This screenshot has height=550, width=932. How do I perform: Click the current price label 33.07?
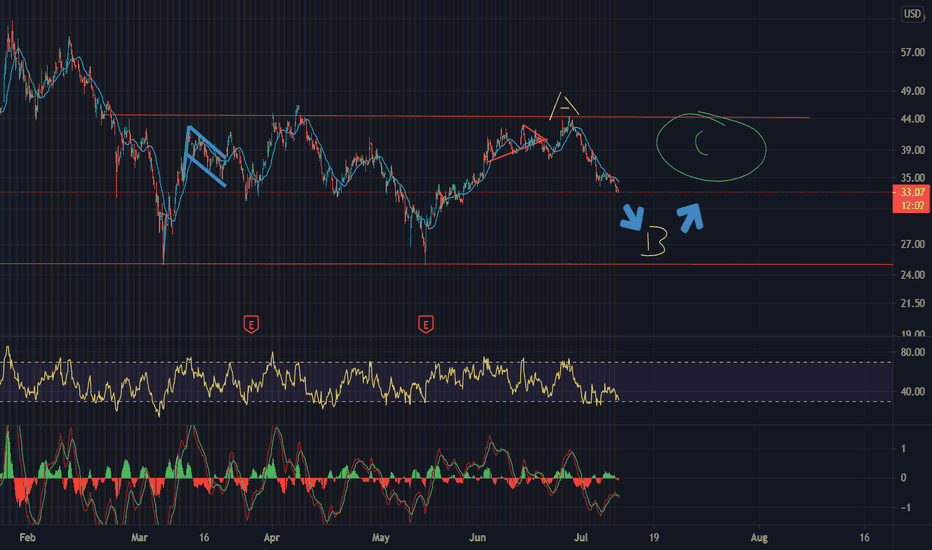[912, 192]
